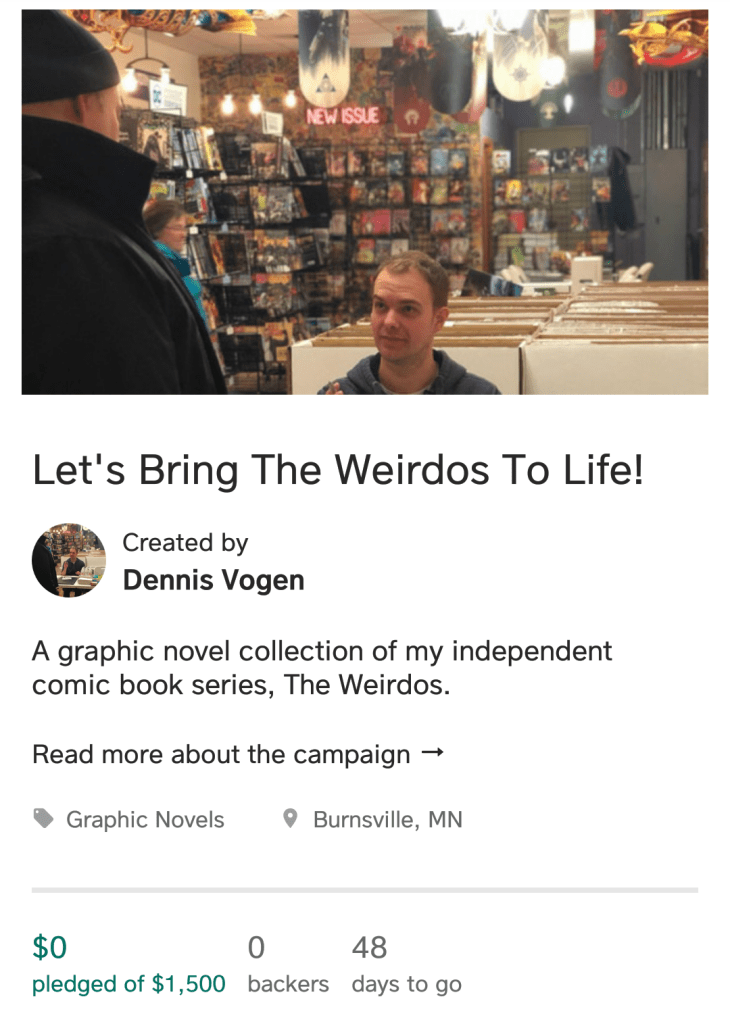This screenshot has width=730, height=1024.
Task: Open the 'Read more about the campaign' link
Action: point(238,754)
